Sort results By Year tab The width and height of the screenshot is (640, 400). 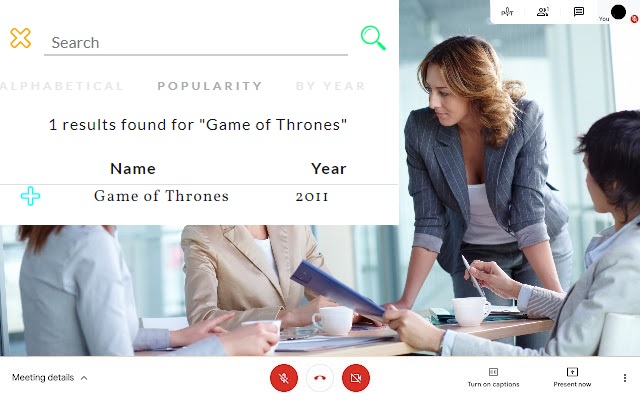click(x=330, y=86)
